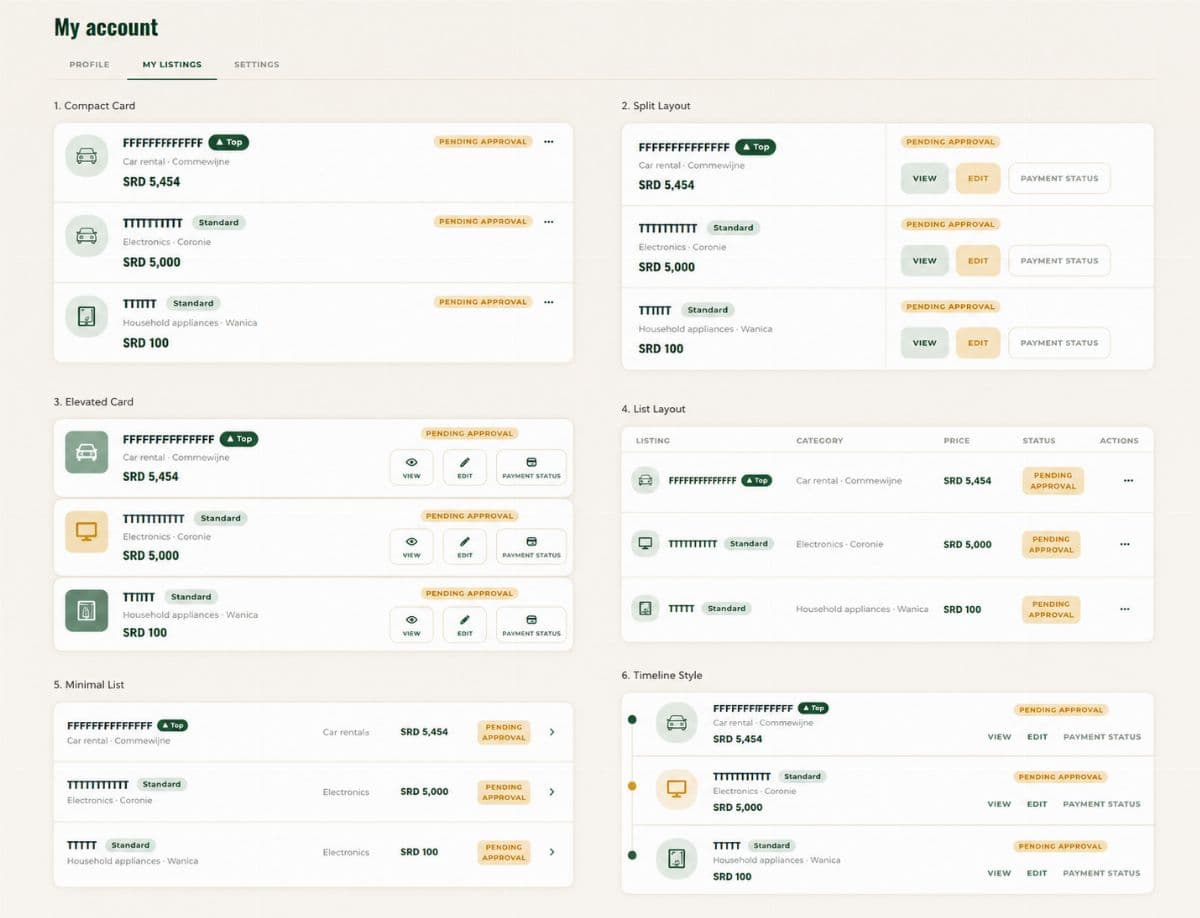
Task: Click Payment Status card icon for SRD 5,000 Elevated Card
Action: (x=531, y=541)
